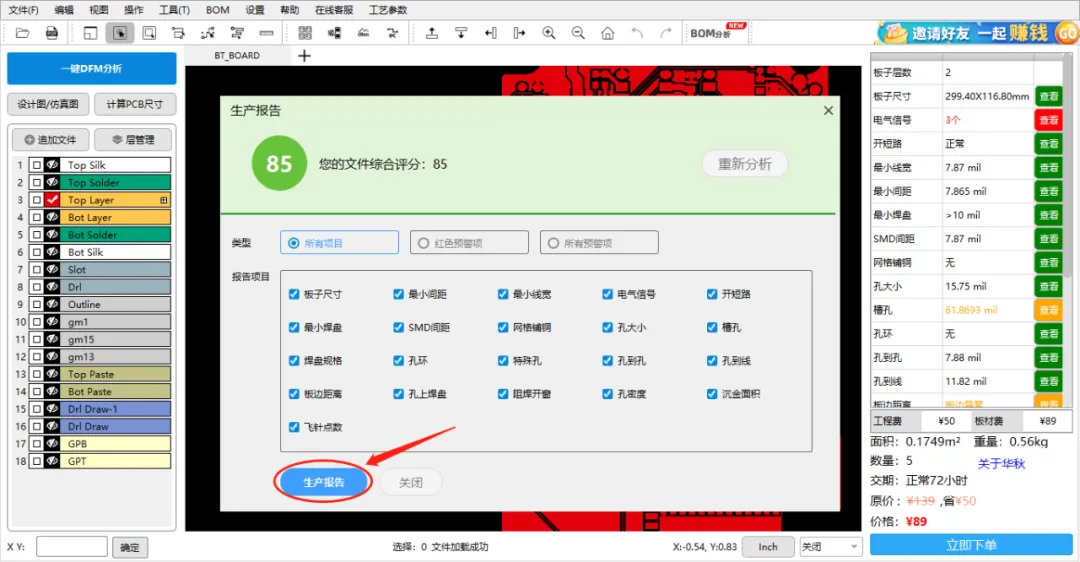Open the 关闭 dropdown in status bar
Image resolution: width=1080 pixels, height=562 pixels.
tap(831, 547)
